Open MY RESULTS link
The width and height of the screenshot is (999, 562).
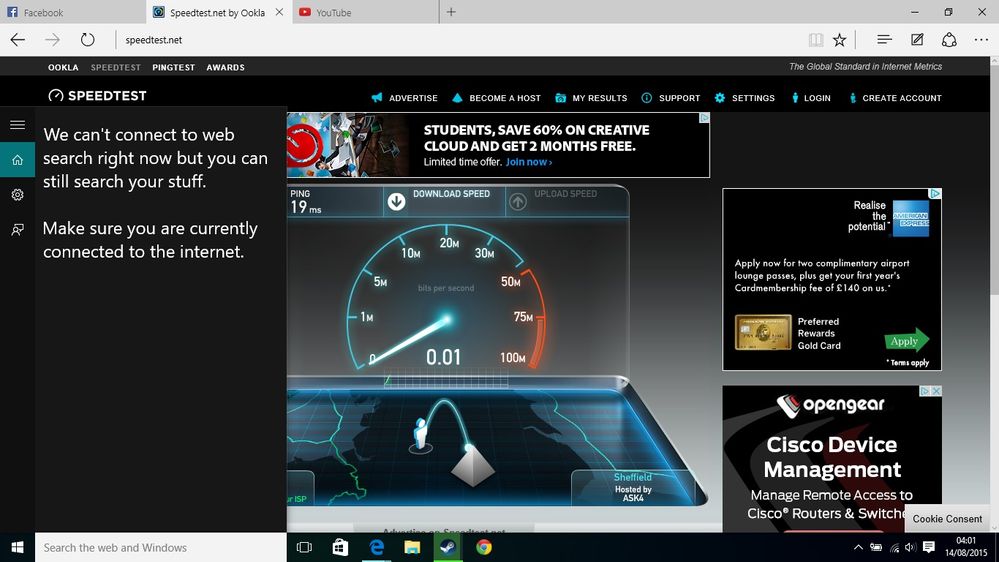[591, 98]
